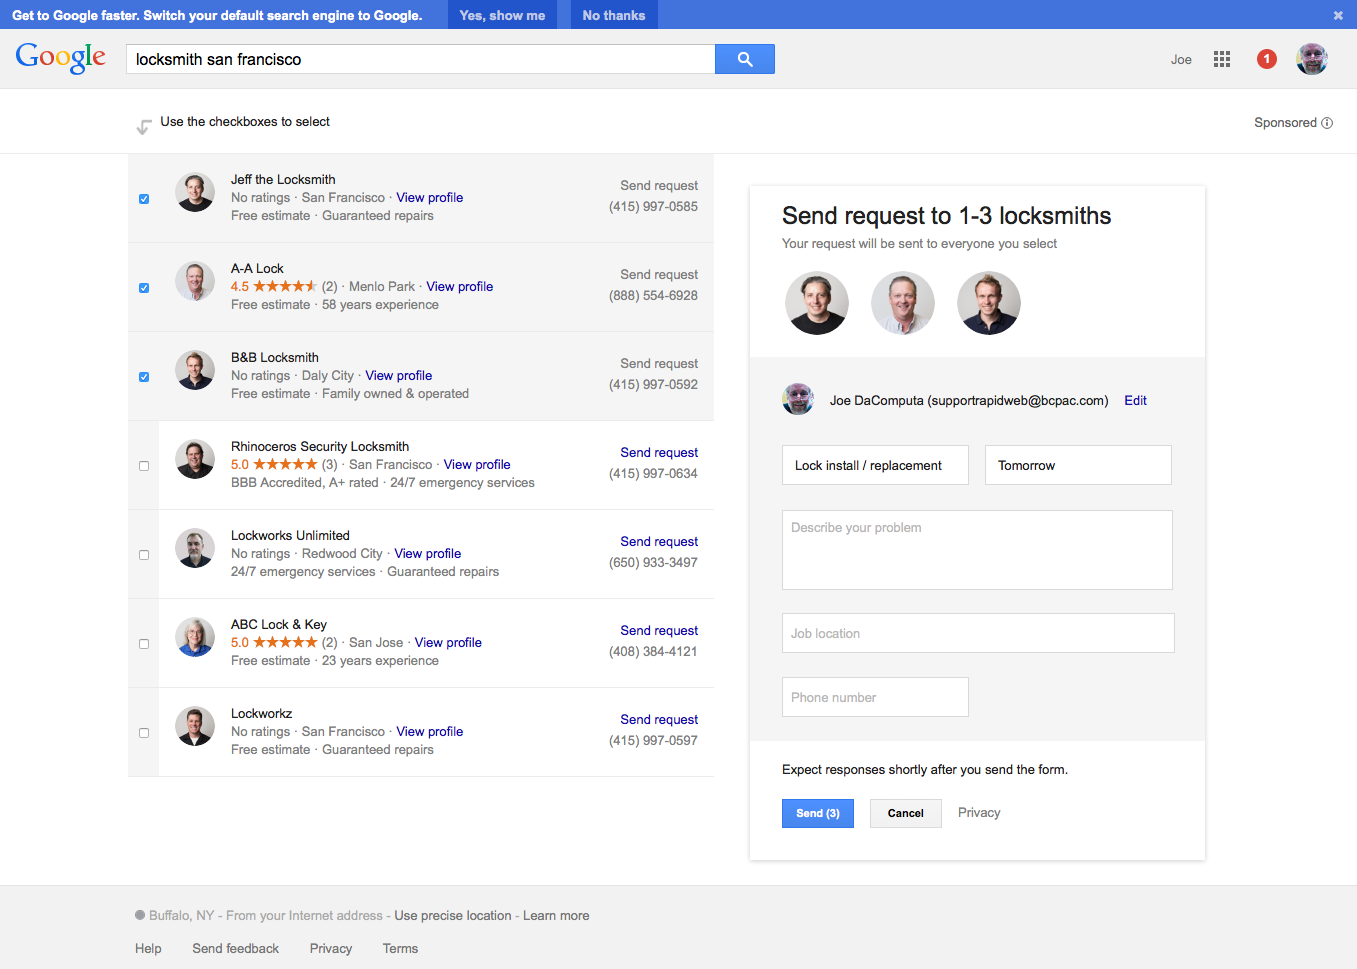This screenshot has width=1357, height=969.
Task: Check Lockworks Unlimited checkbox
Action: [x=144, y=555]
